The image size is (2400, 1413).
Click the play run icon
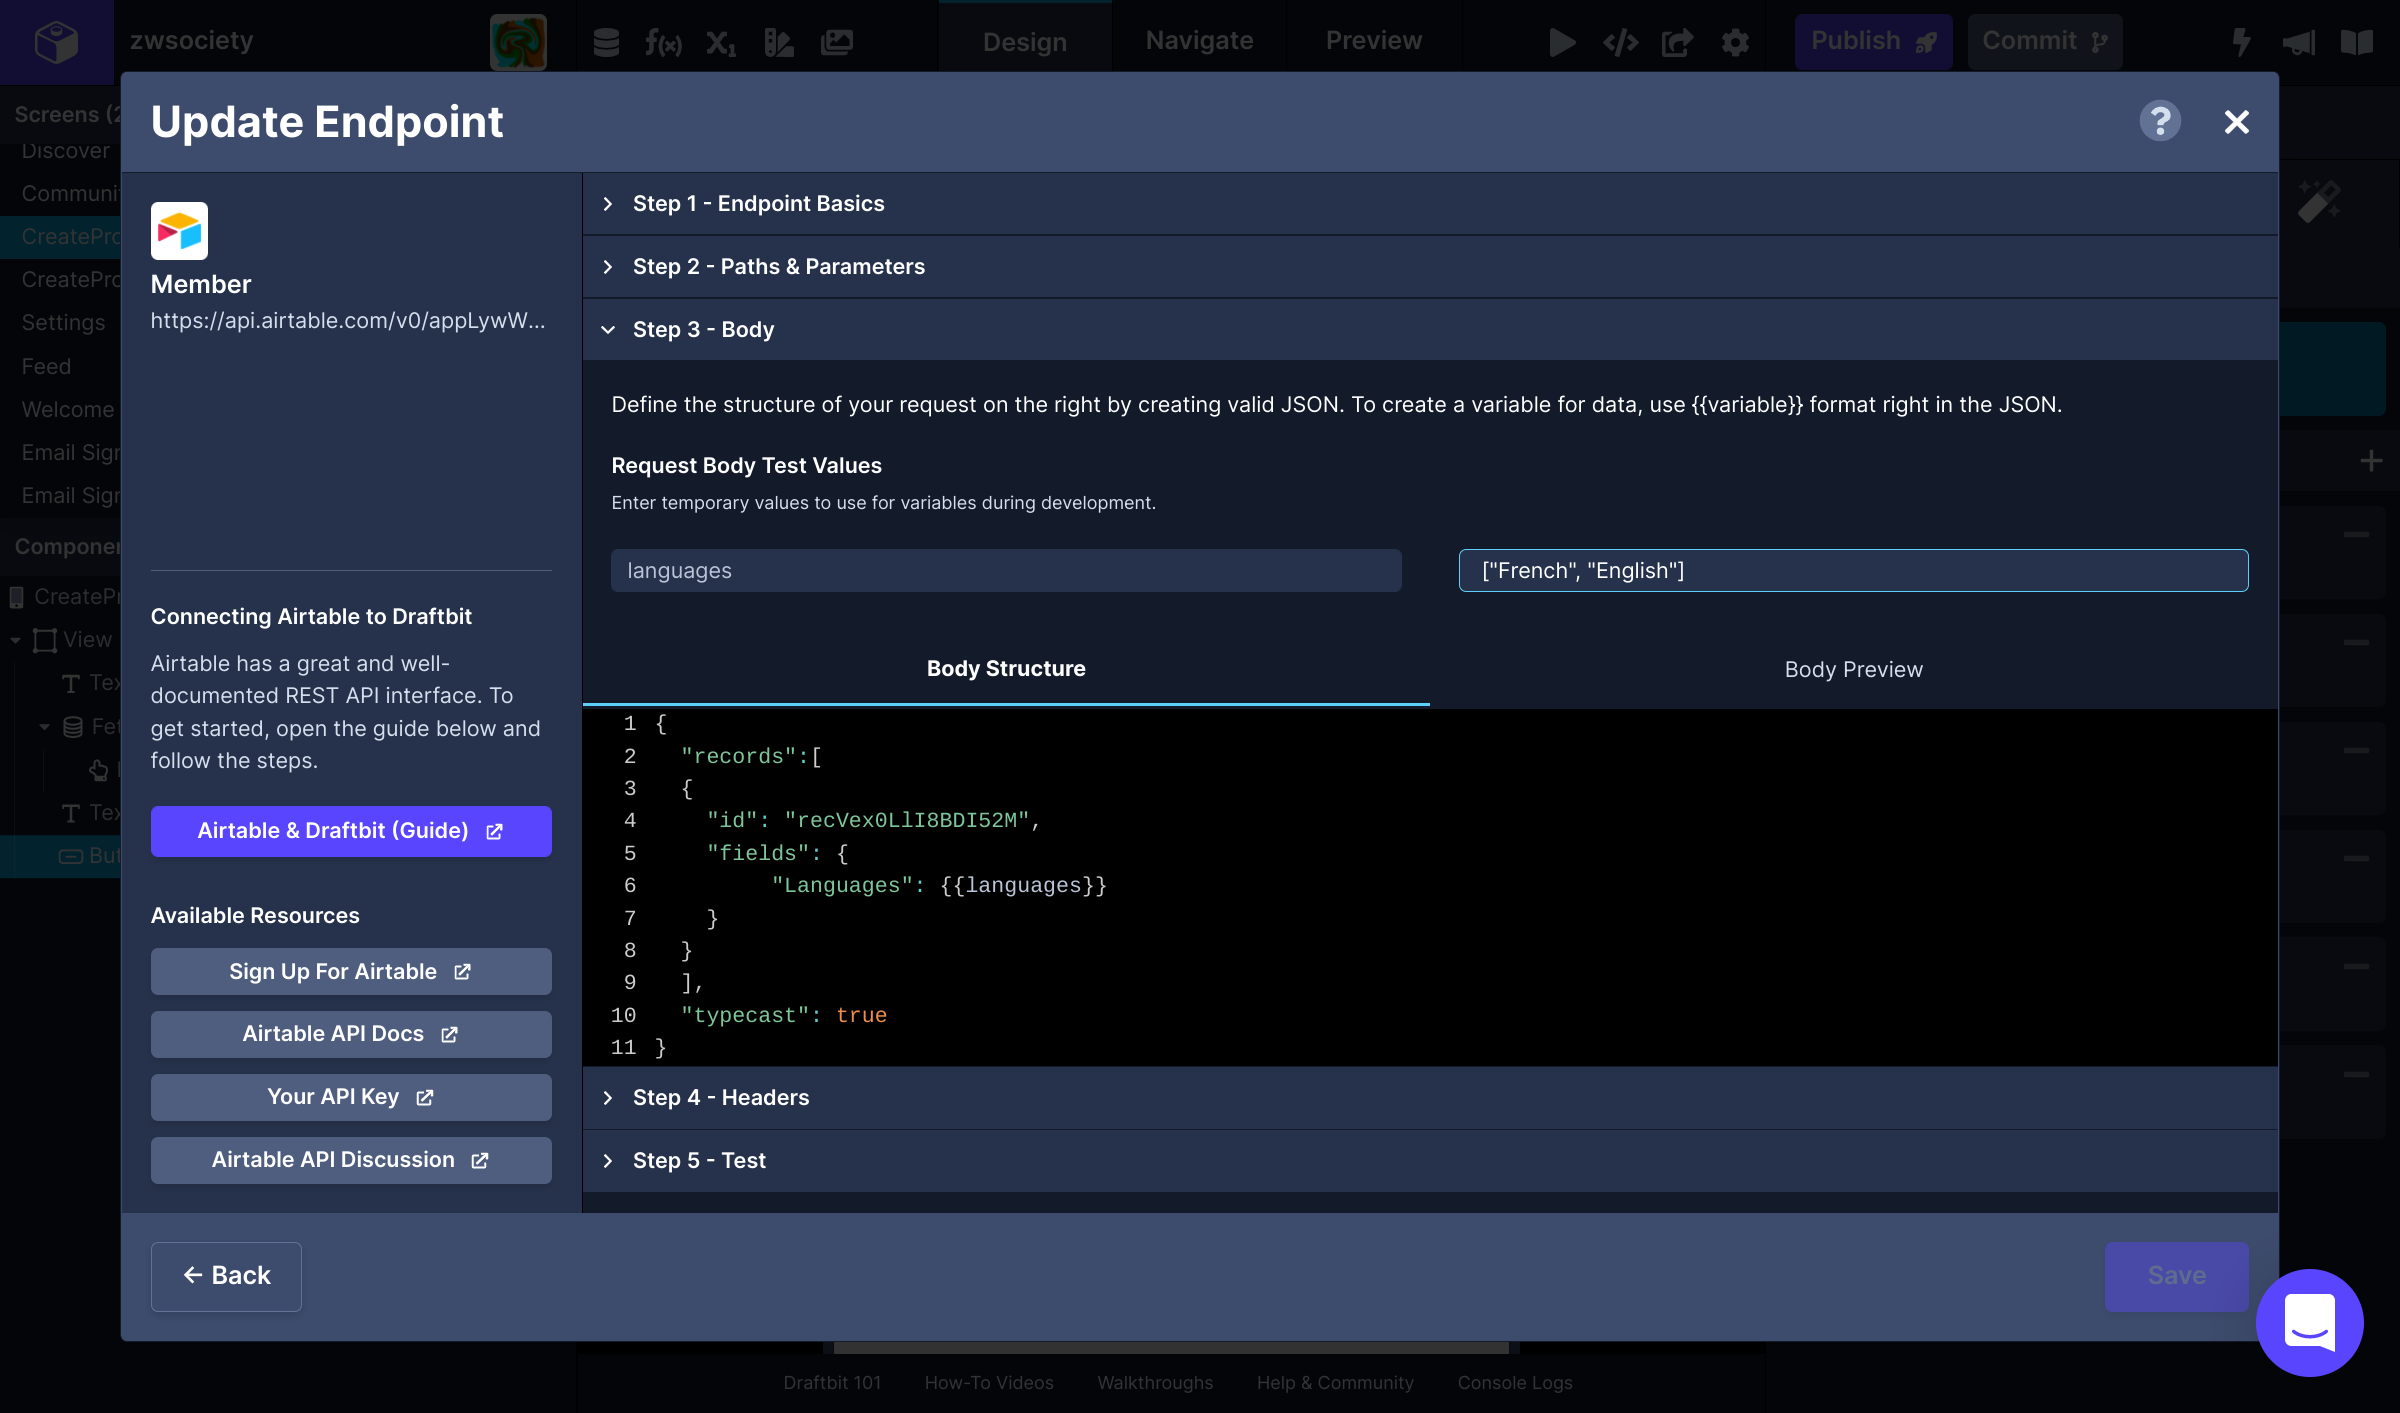point(1562,42)
